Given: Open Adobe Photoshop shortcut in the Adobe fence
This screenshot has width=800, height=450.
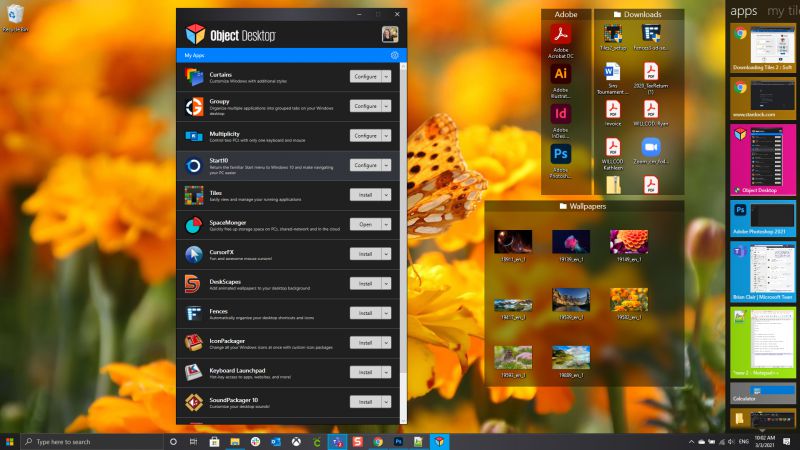Looking at the screenshot, I should pos(561,155).
